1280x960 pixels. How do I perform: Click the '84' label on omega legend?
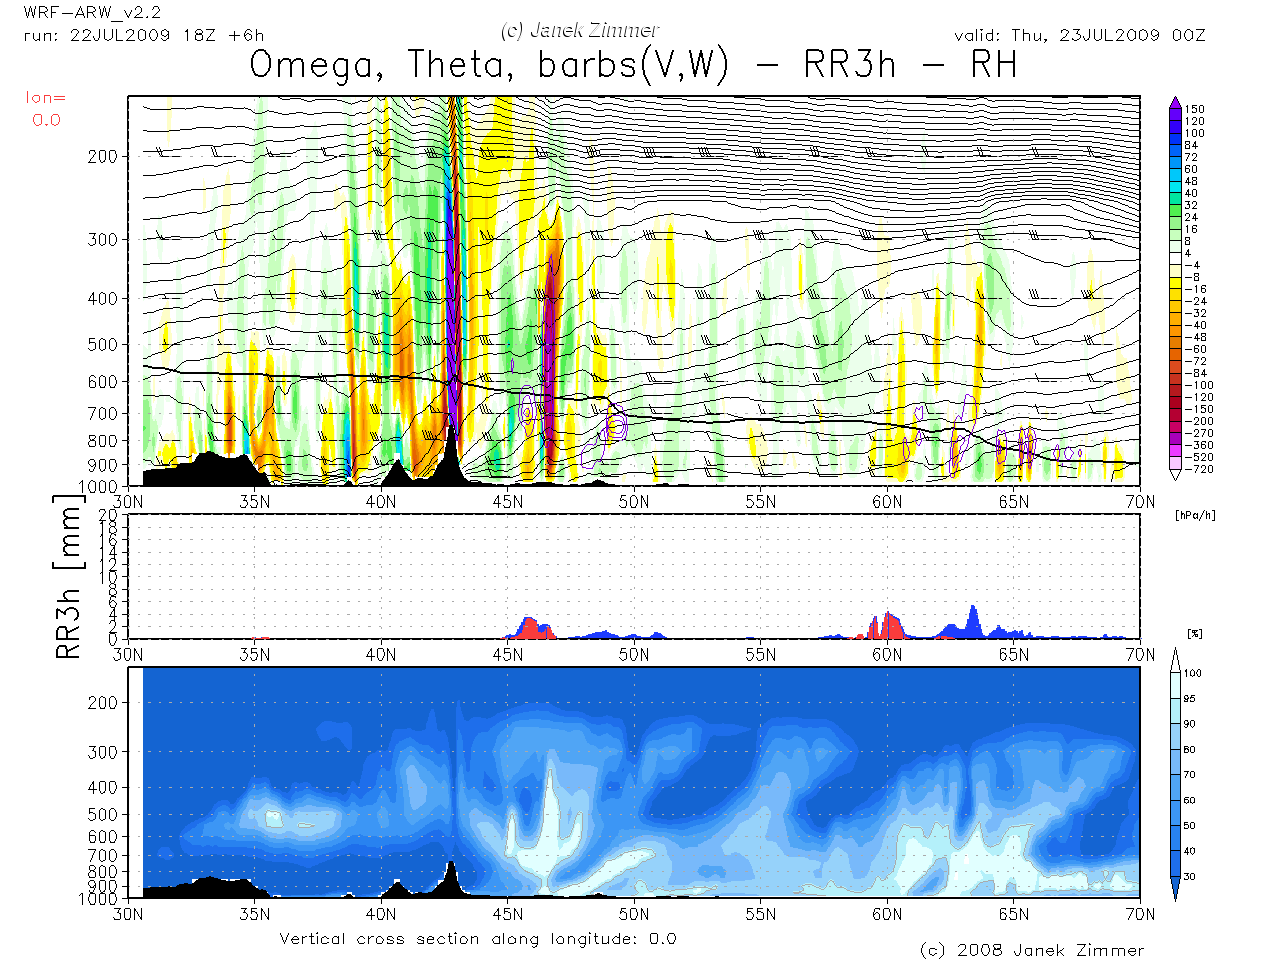click(1191, 145)
